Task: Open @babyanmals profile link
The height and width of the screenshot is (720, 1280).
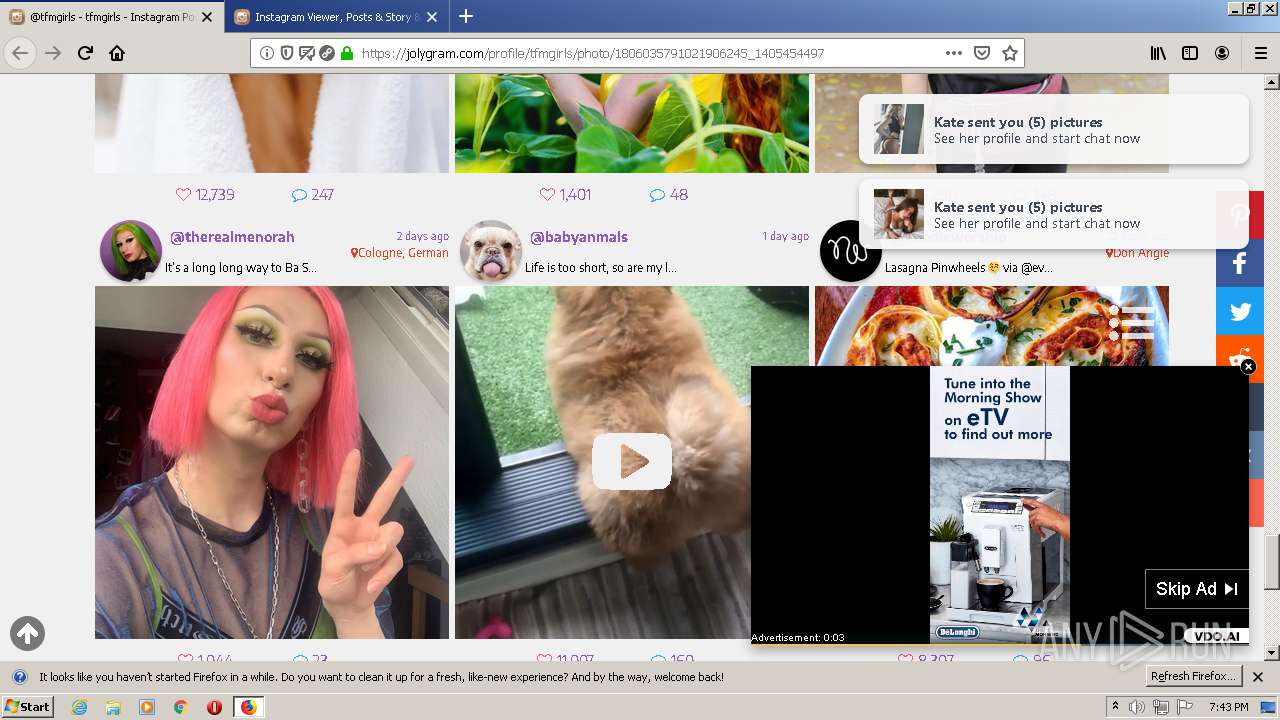Action: (579, 237)
